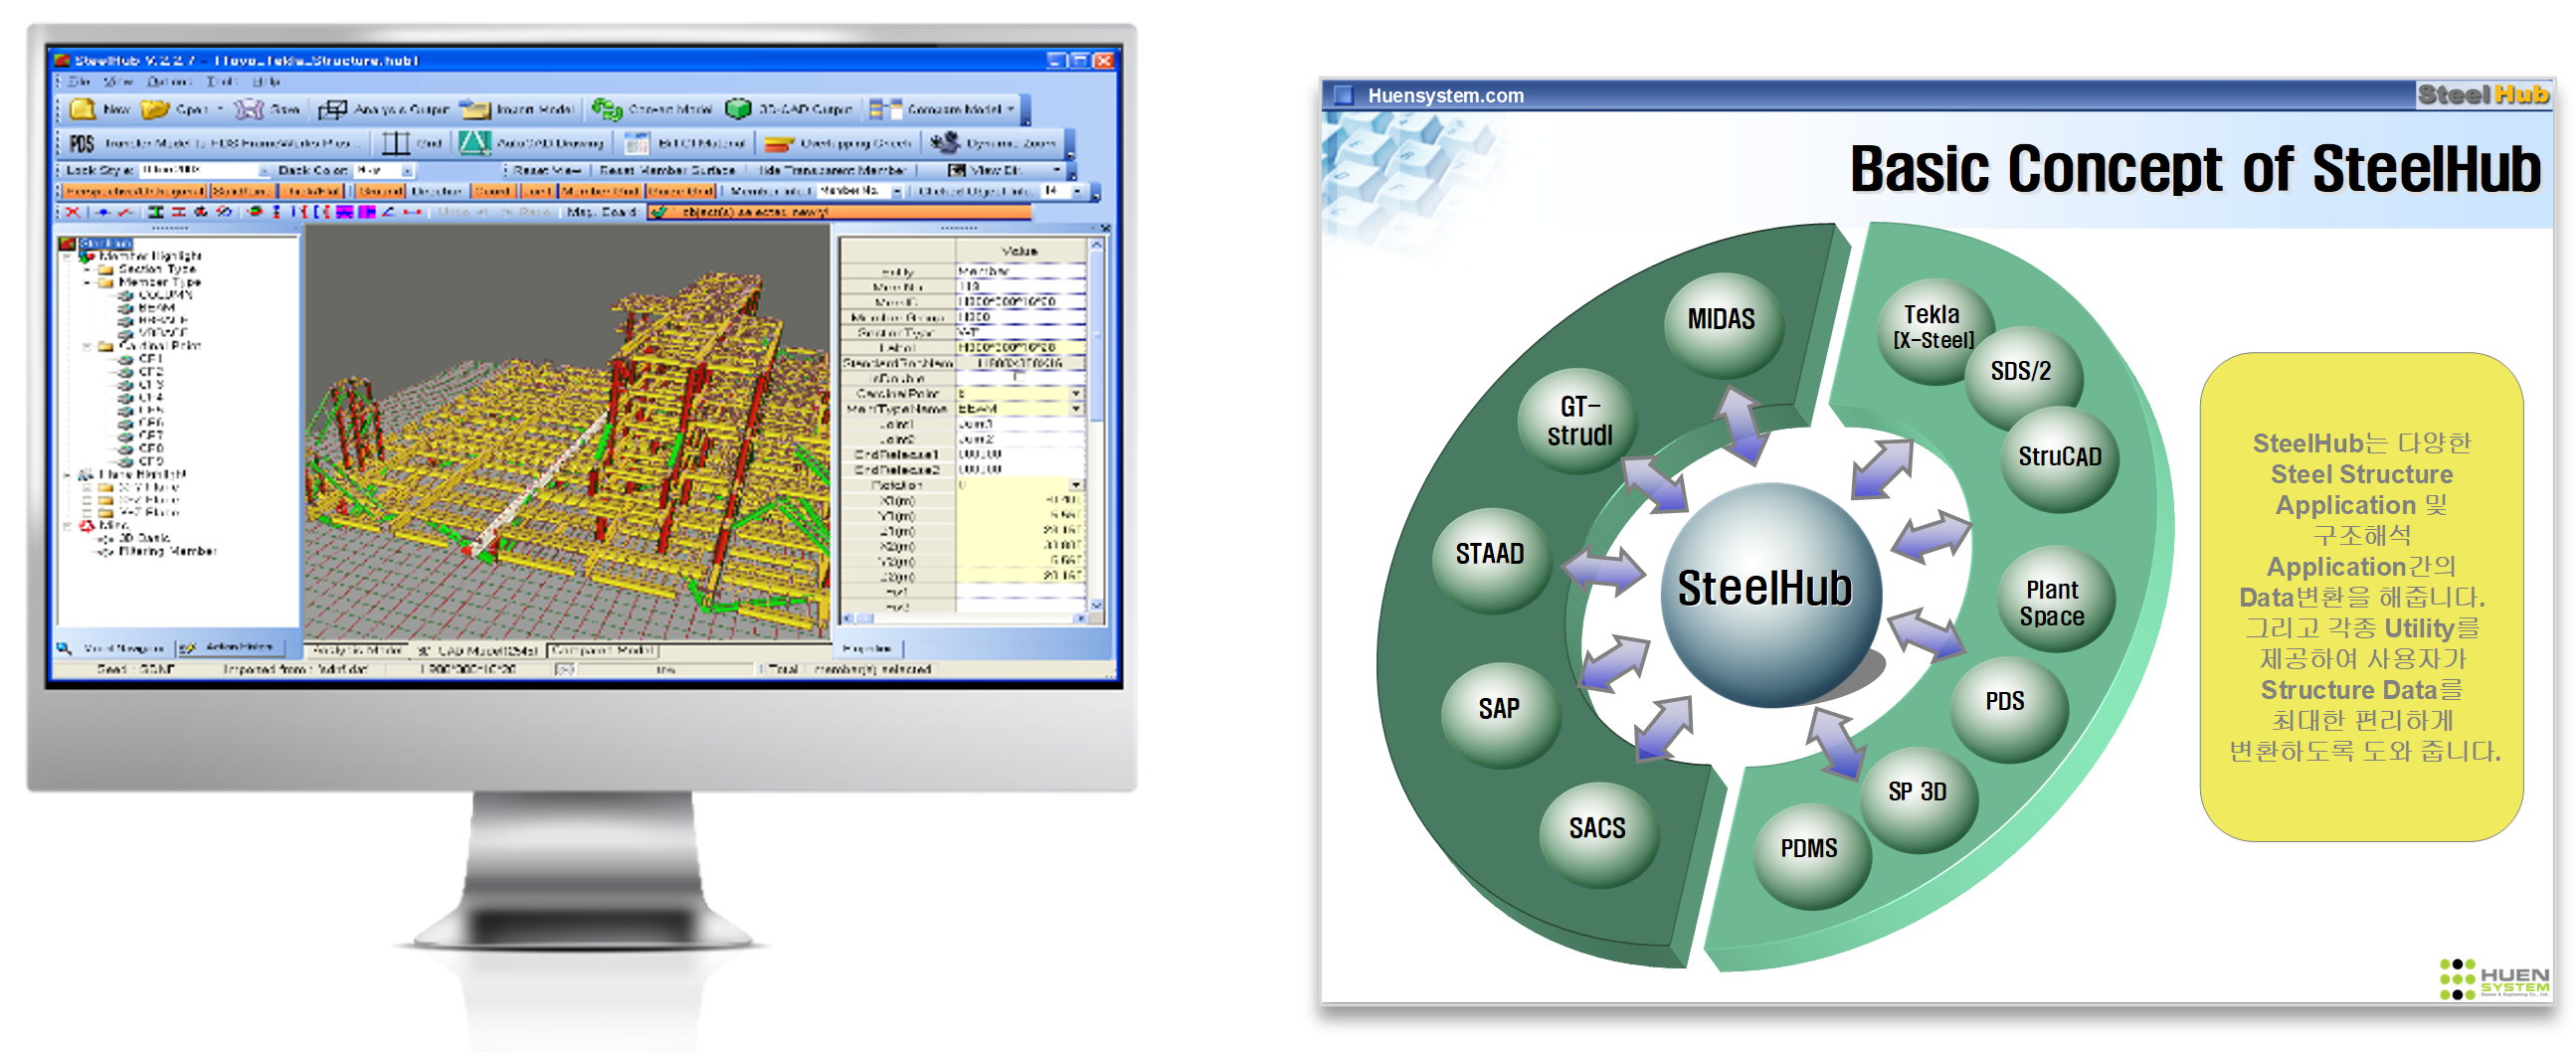Click Huensystem.com link on slide
The image size is (2576, 1052).
[1445, 96]
